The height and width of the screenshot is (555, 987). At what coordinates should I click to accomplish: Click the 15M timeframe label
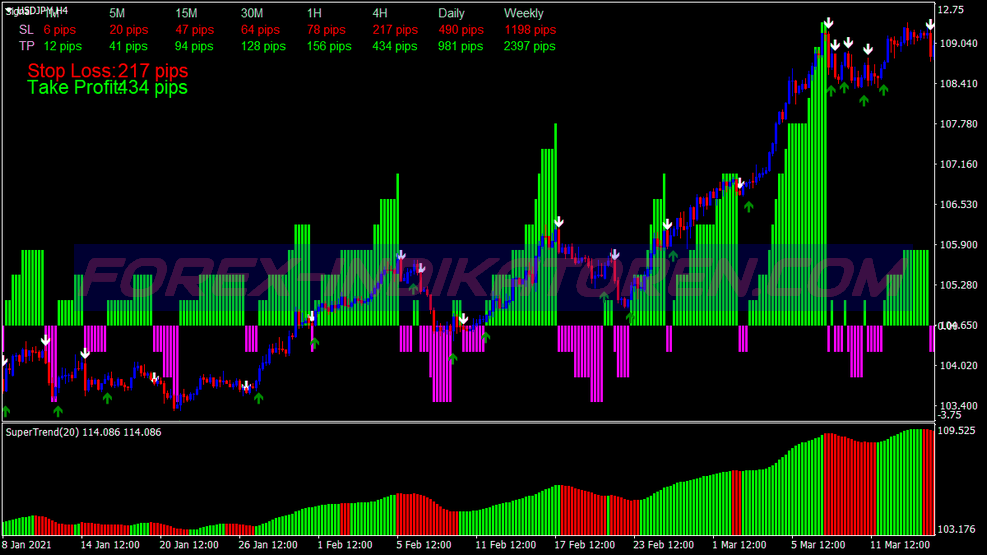[x=186, y=13]
